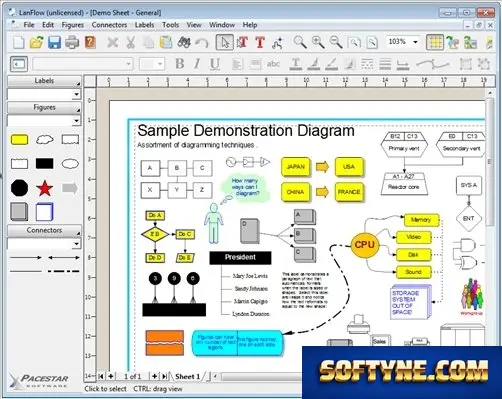This screenshot has height=399, width=502.
Task: Toggle the grid display button
Action: tap(435, 42)
